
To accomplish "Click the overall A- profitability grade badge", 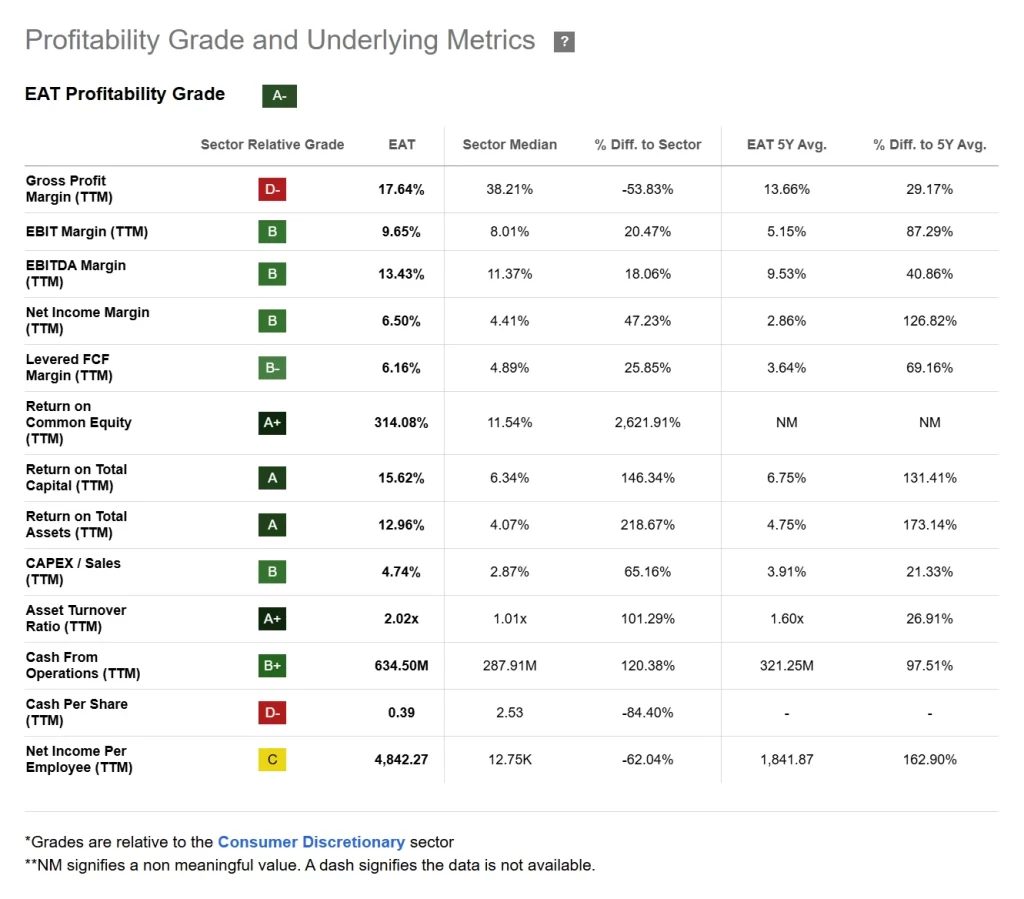I will [x=279, y=96].
